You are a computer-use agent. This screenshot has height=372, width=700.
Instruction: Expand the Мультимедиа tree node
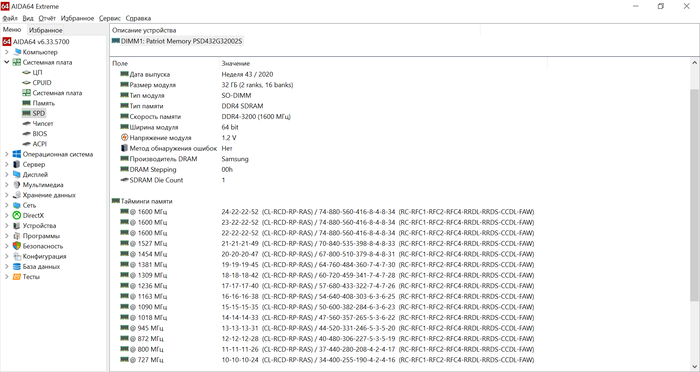pyautogui.click(x=6, y=185)
